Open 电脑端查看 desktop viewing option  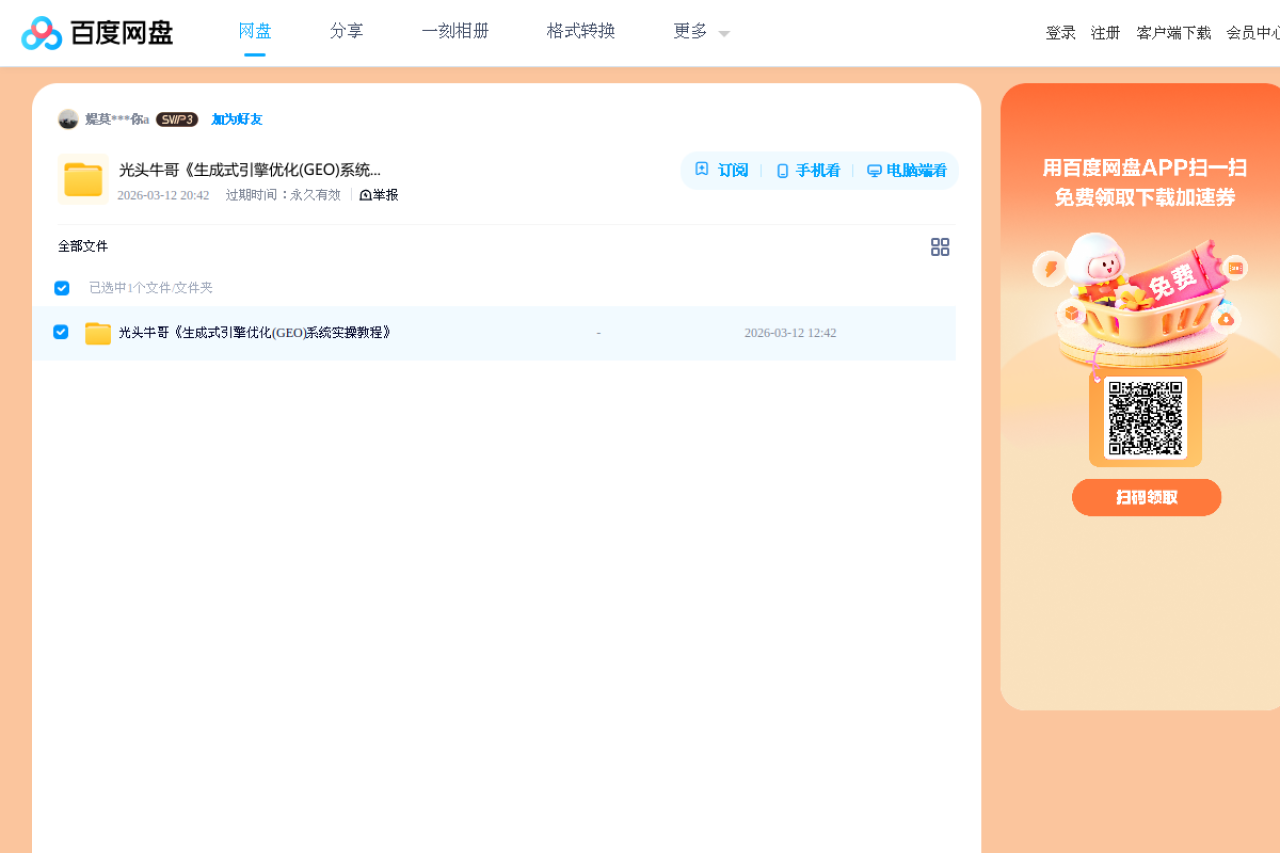coord(872,170)
